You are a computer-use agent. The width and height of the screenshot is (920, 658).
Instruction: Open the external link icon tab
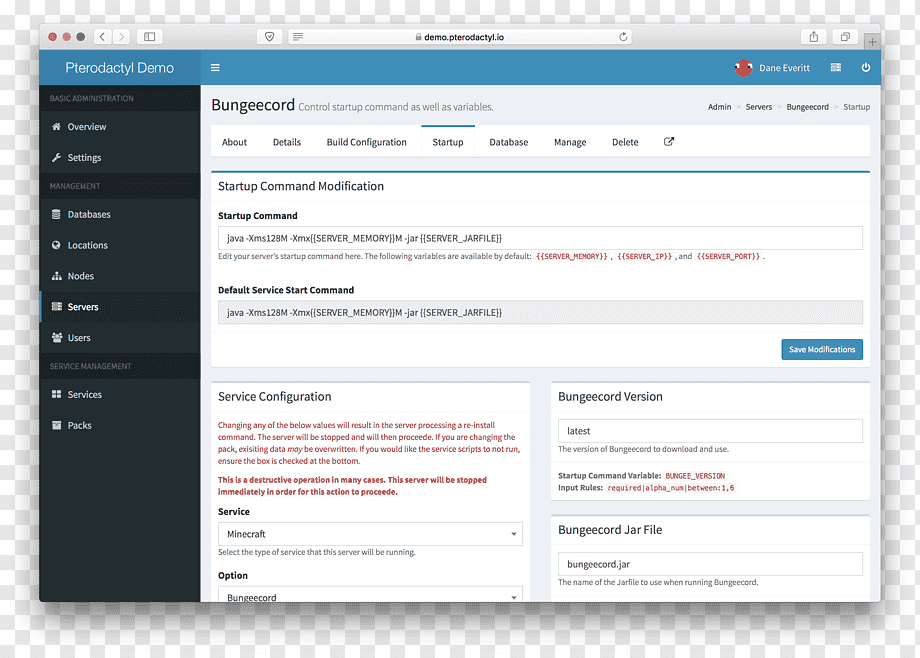coord(669,141)
